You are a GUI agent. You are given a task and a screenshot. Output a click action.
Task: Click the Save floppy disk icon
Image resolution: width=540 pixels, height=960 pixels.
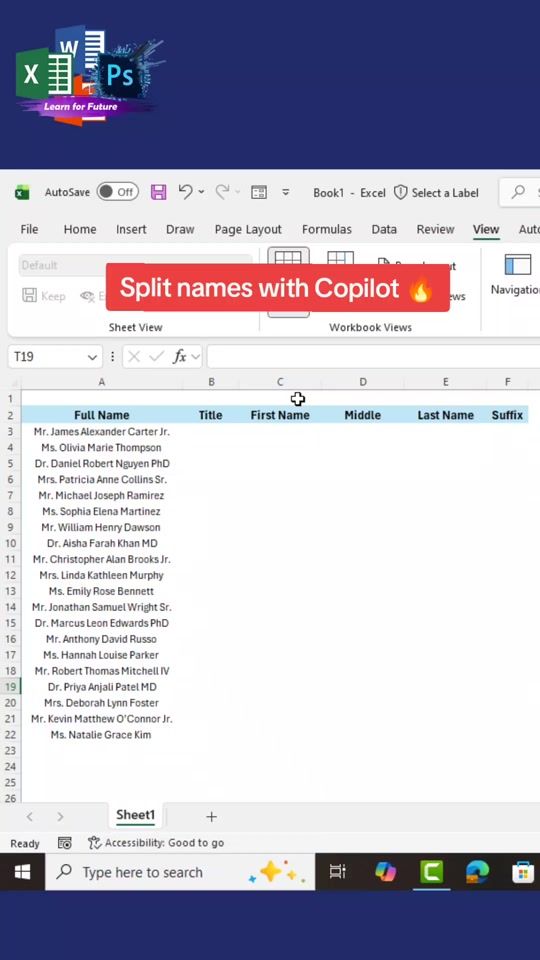pos(159,192)
